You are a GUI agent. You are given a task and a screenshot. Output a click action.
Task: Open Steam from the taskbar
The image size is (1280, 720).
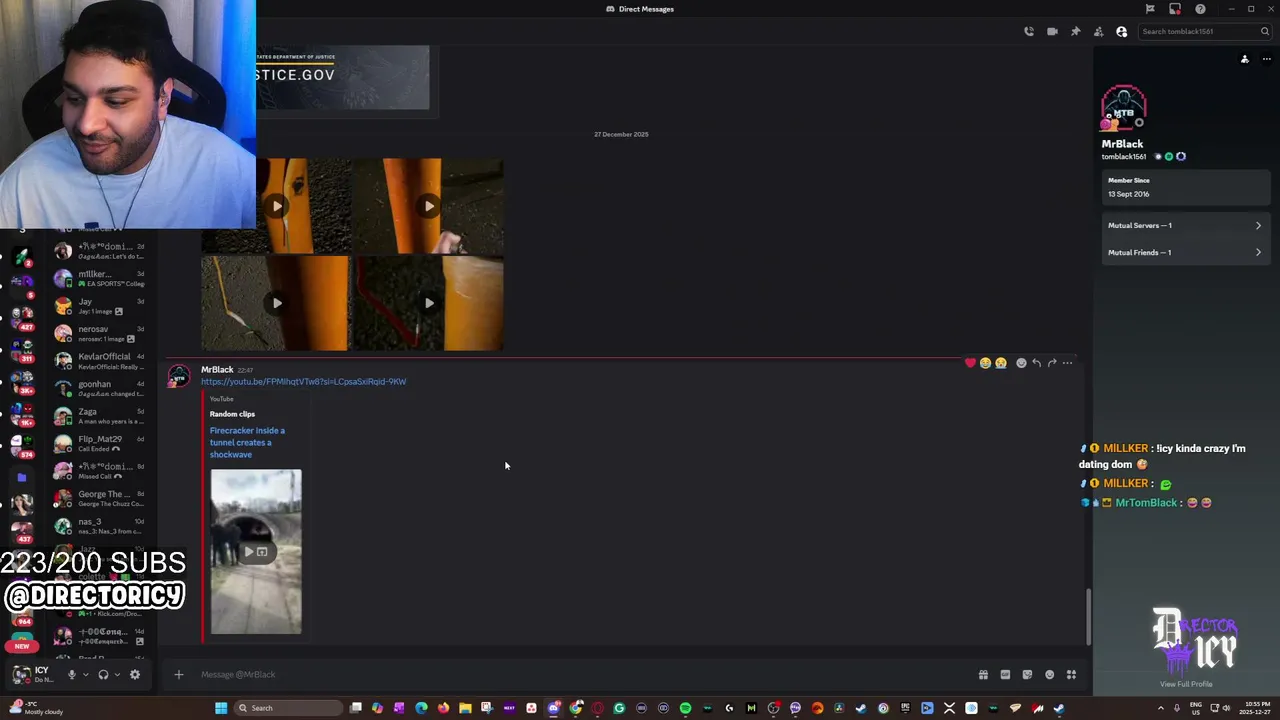click(x=861, y=708)
